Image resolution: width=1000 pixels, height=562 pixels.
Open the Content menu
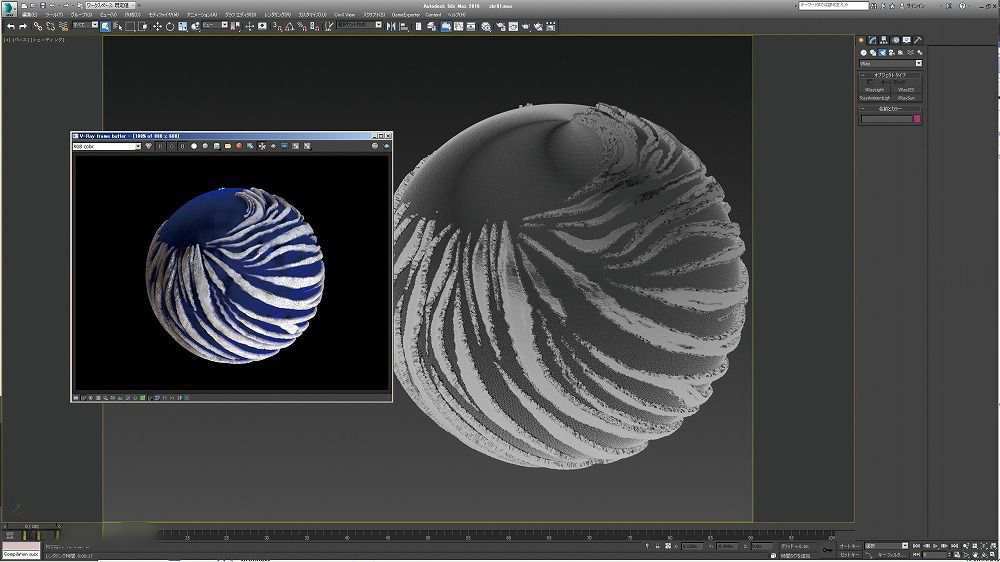pyautogui.click(x=433, y=15)
